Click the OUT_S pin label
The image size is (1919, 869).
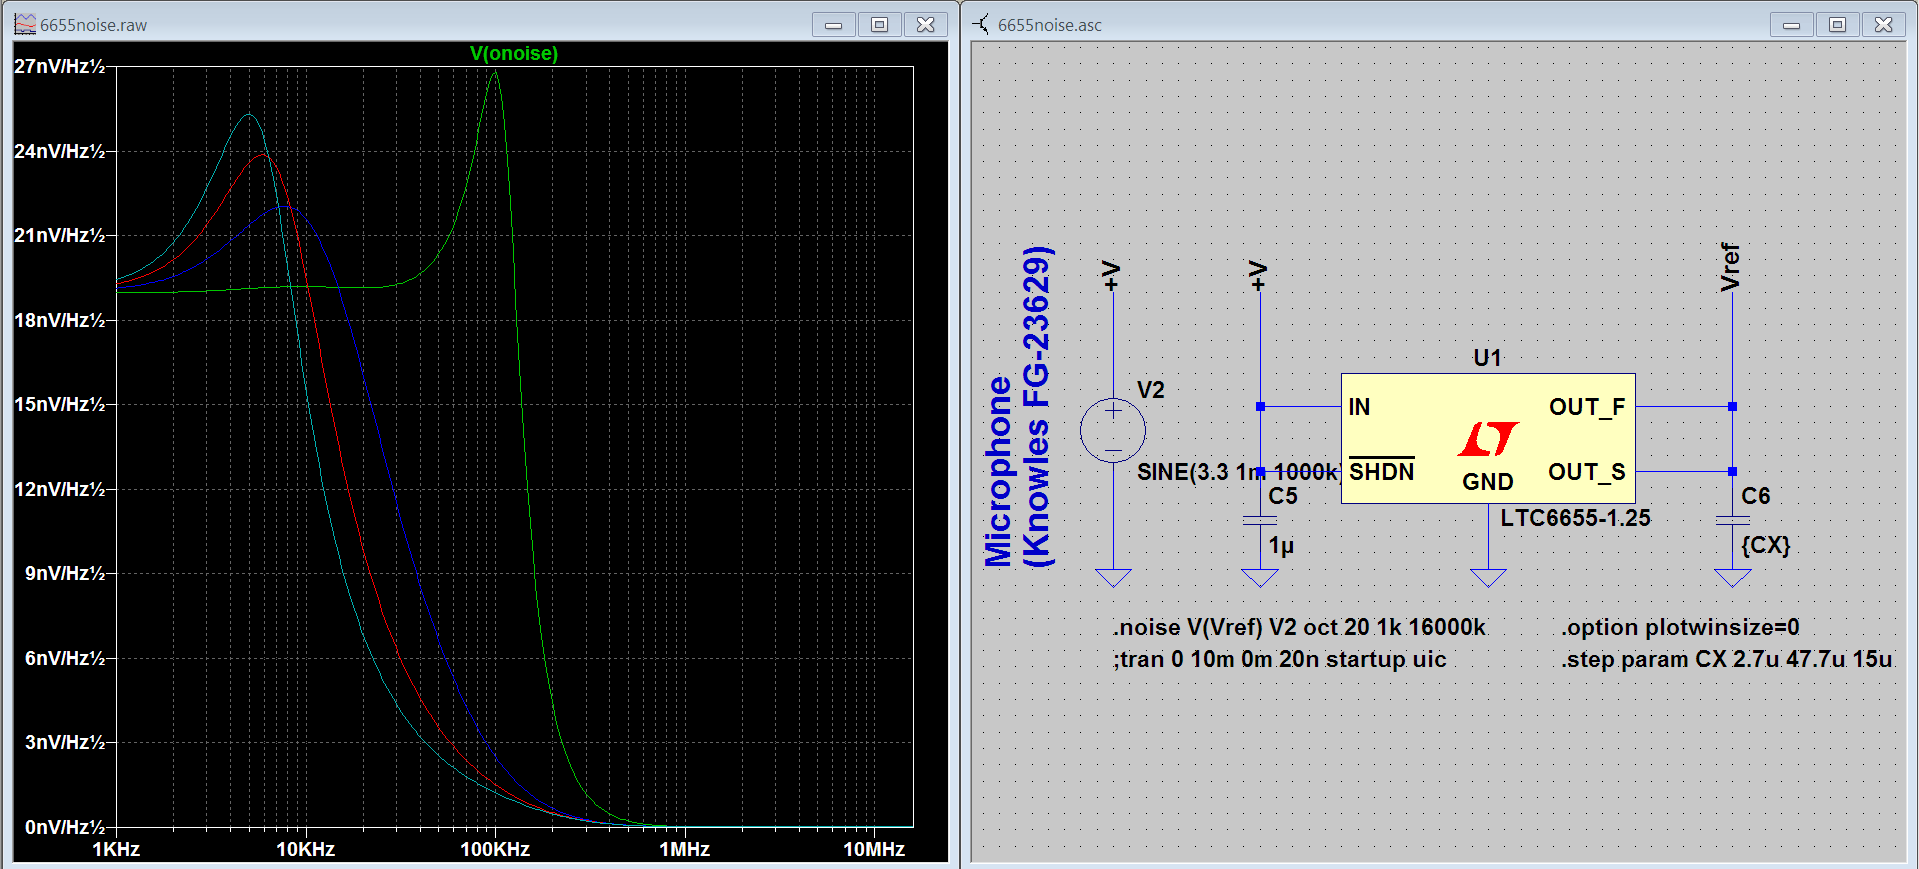pos(1587,472)
